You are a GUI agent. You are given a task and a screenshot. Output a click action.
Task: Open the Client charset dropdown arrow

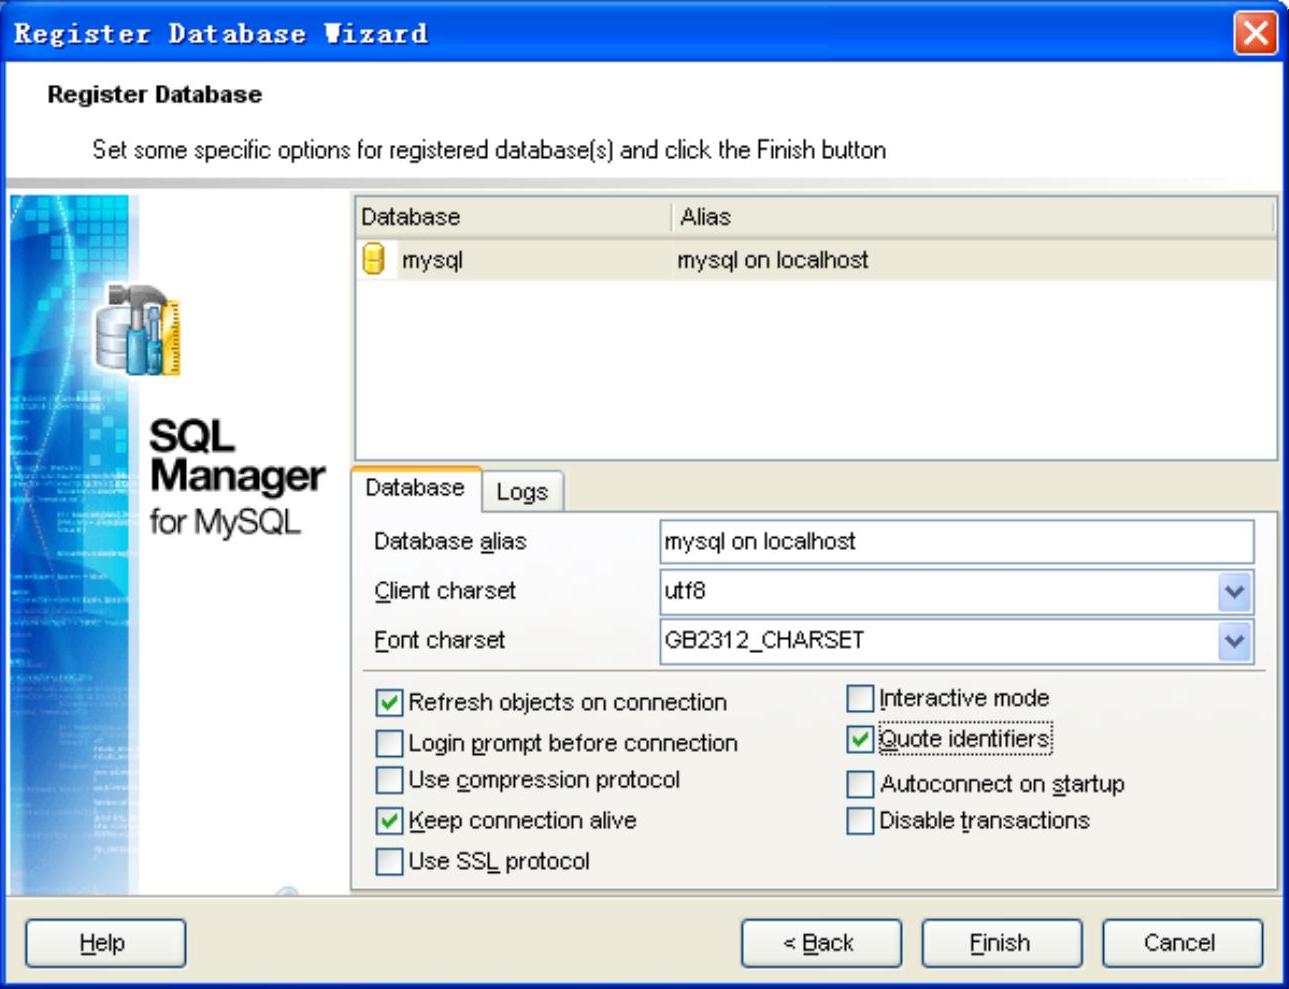(1235, 591)
